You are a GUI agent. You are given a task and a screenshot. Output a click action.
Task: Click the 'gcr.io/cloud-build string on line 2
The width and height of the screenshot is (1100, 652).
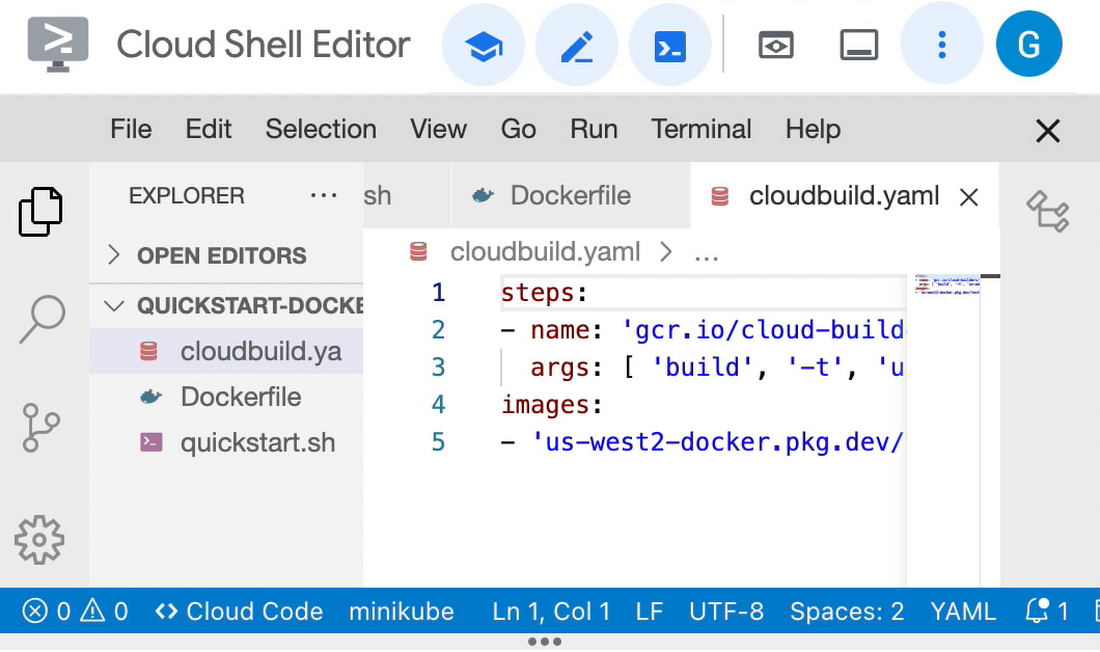click(x=763, y=330)
